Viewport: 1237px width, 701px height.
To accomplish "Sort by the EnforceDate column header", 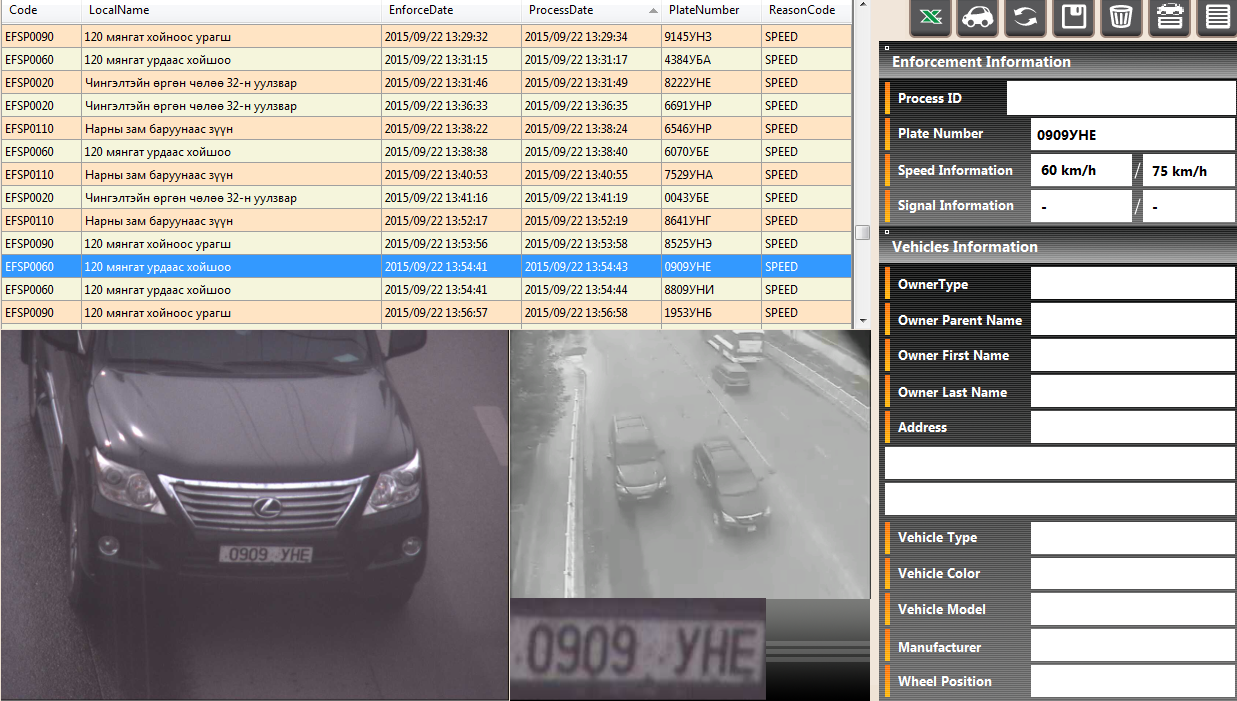I will point(452,10).
